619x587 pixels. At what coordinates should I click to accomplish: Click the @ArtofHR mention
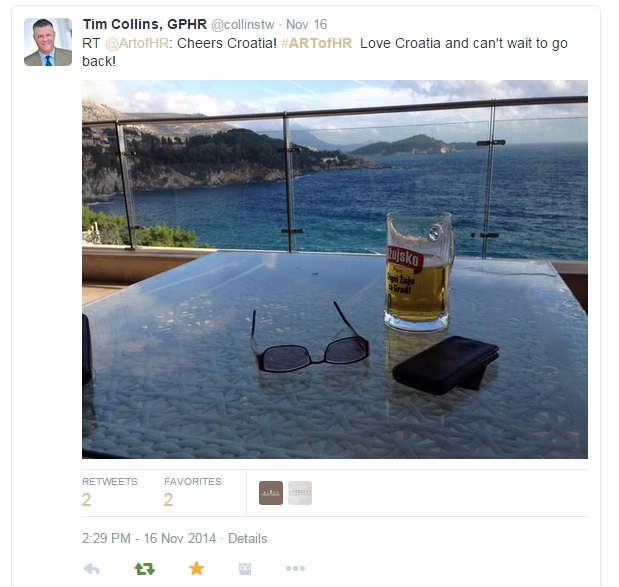tap(137, 43)
